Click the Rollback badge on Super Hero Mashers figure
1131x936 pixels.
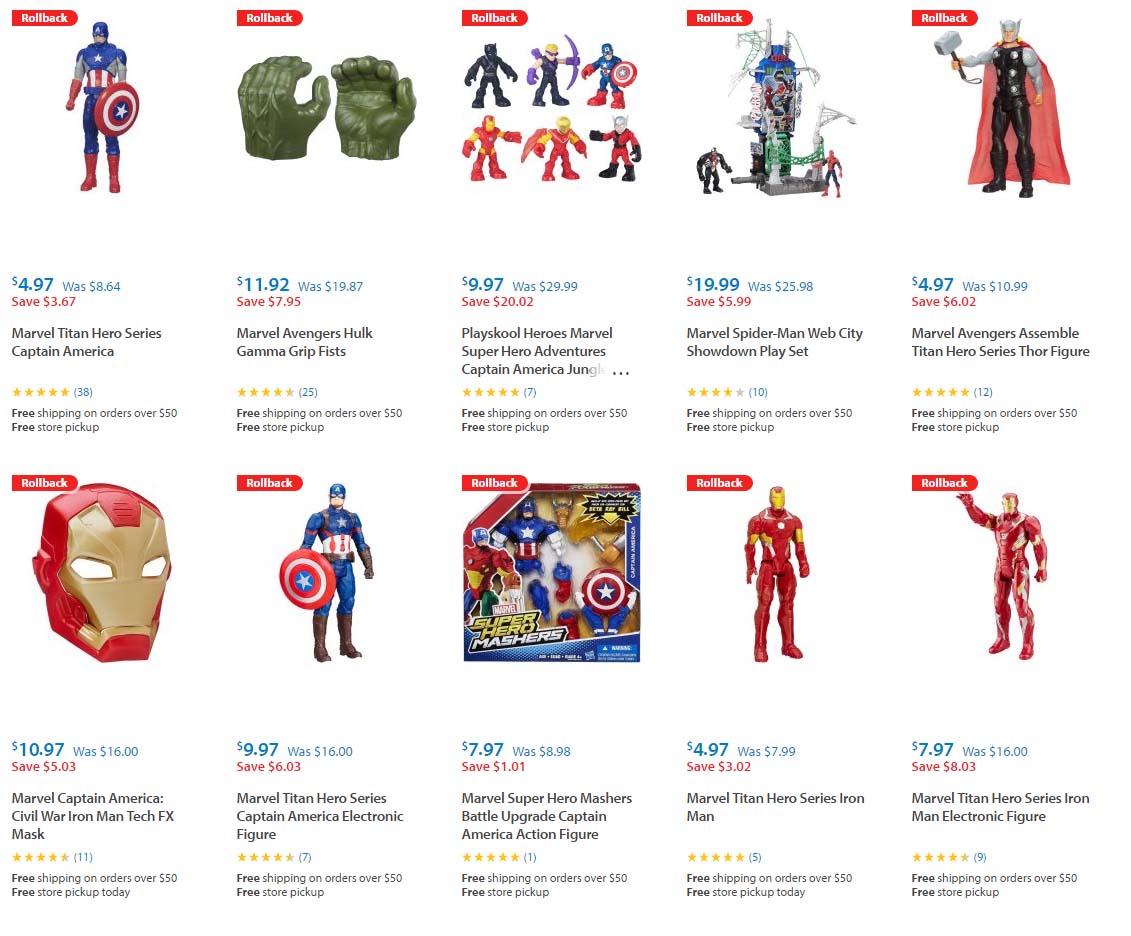tap(494, 482)
